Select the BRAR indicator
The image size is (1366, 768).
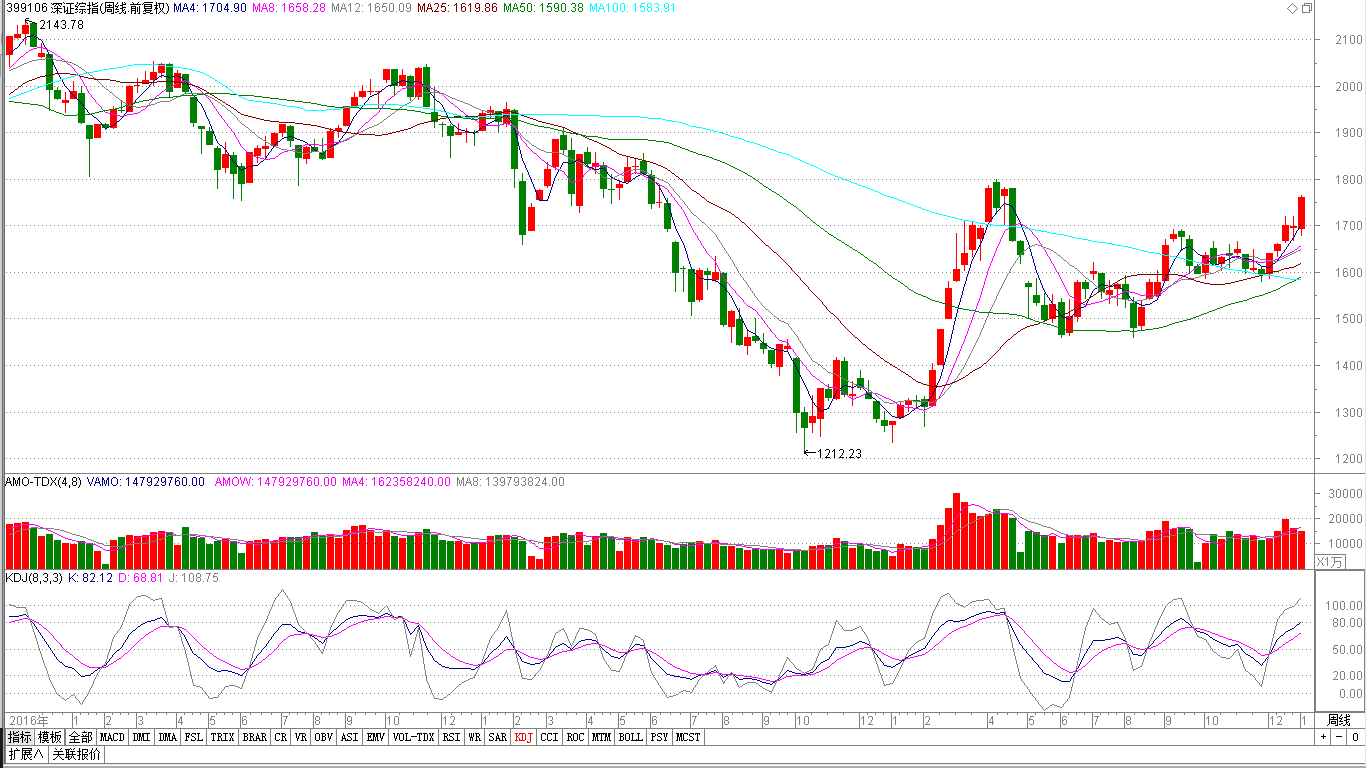254,737
